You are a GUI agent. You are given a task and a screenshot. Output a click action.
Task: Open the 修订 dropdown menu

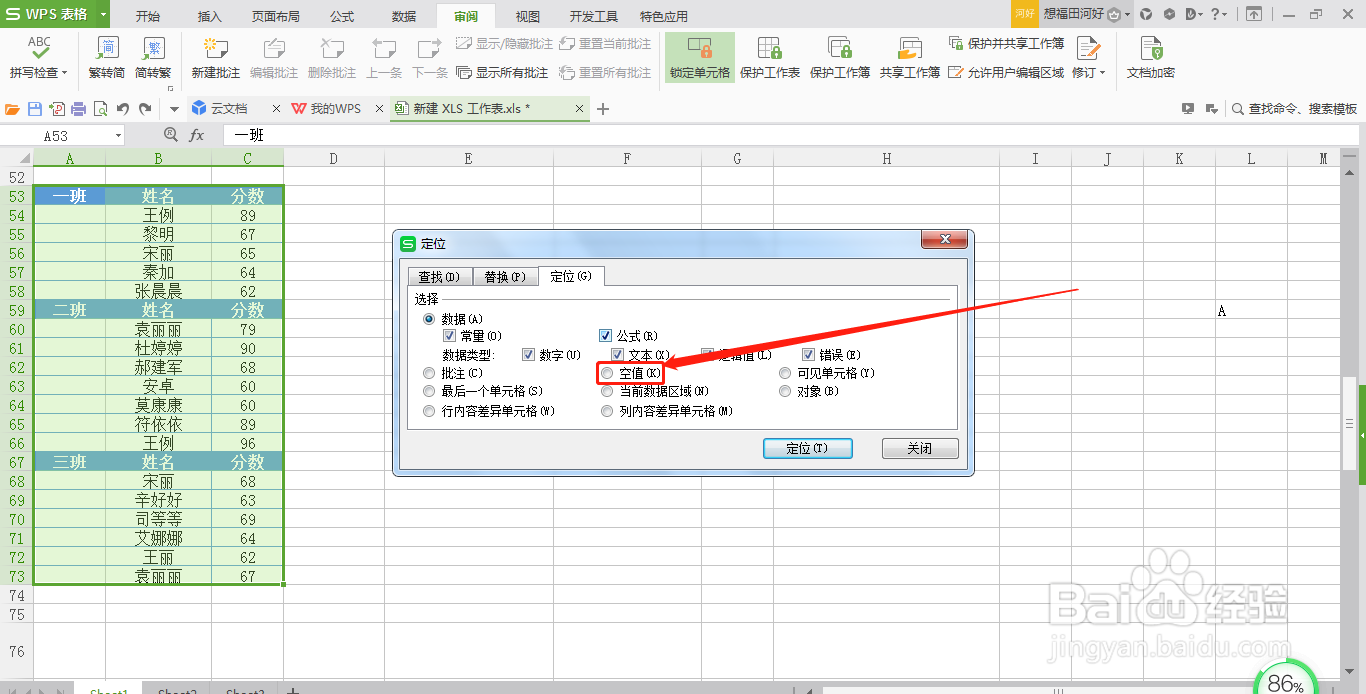point(1100,71)
